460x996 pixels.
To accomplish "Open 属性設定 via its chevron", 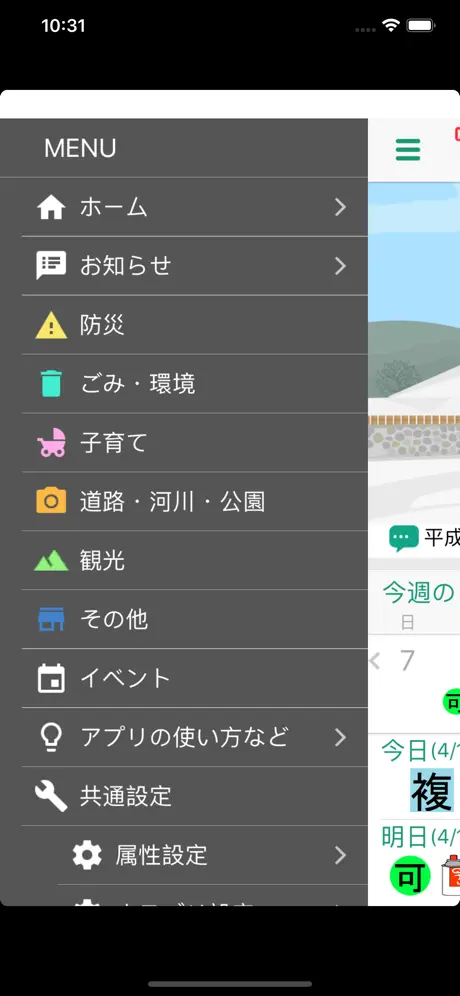I will 341,856.
